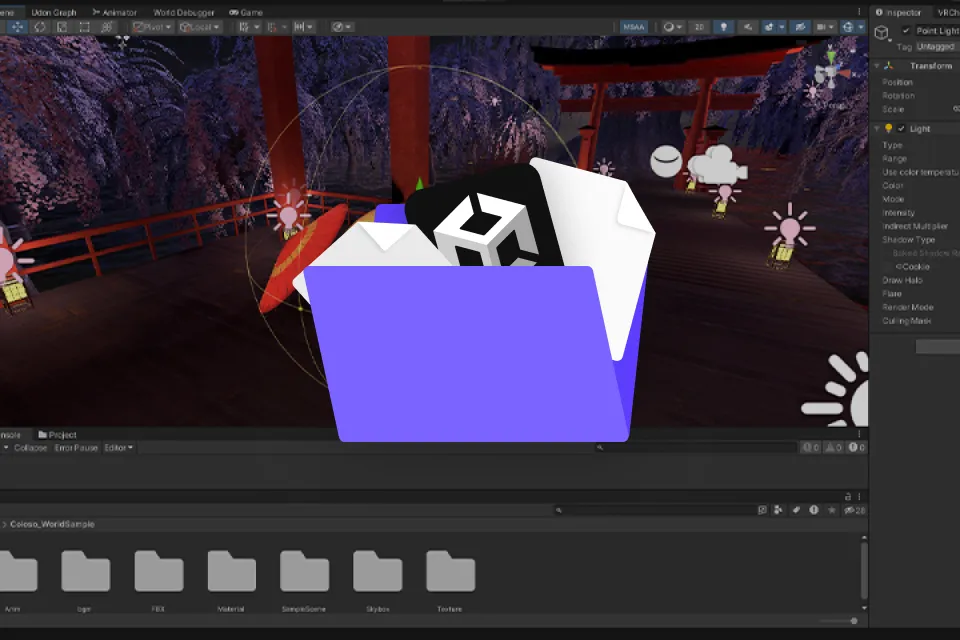Click the scene orientation gizmo

(831, 73)
